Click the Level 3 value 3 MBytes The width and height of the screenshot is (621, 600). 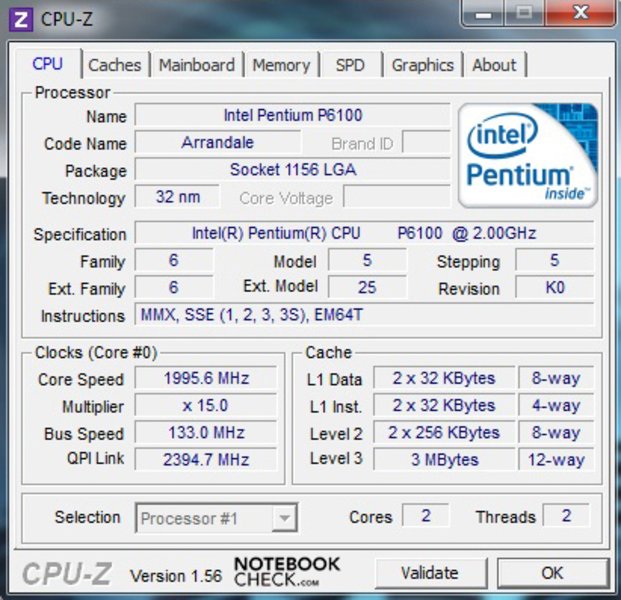pyautogui.click(x=444, y=460)
